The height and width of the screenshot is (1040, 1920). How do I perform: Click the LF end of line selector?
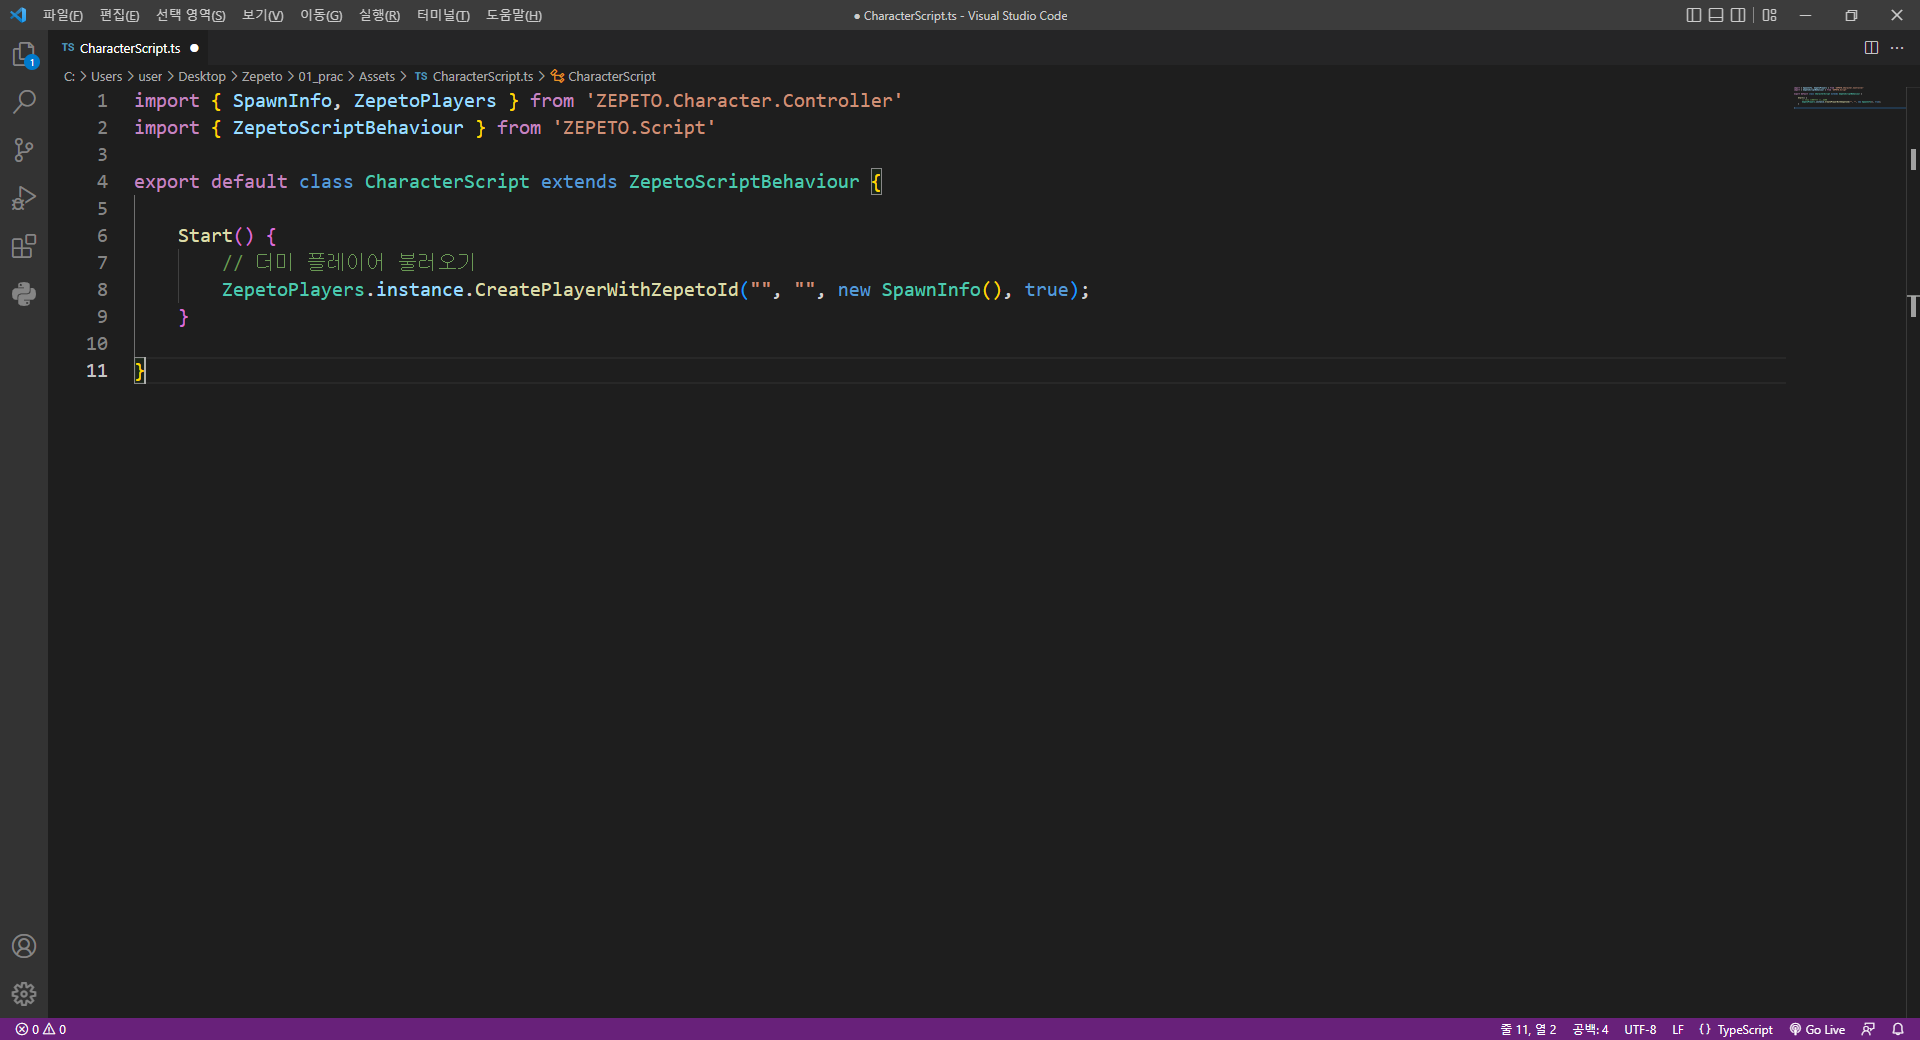(x=1678, y=1029)
